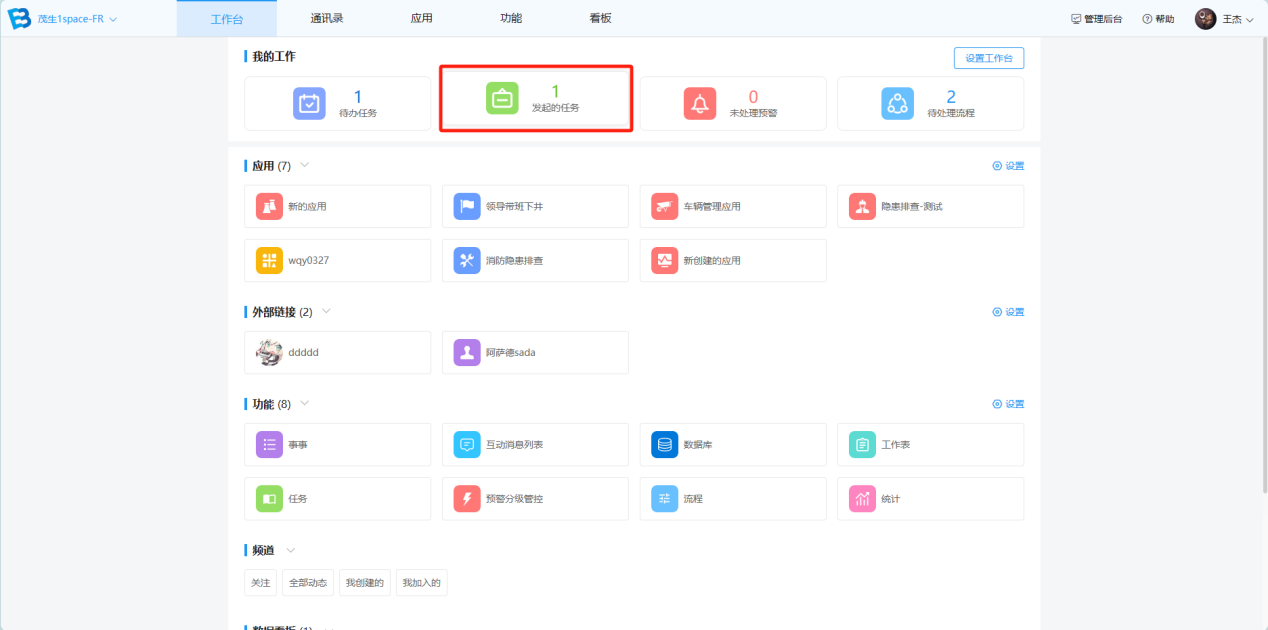Open the 待办任务 calendar icon card
Viewport: 1268px width, 630px height.
click(309, 103)
